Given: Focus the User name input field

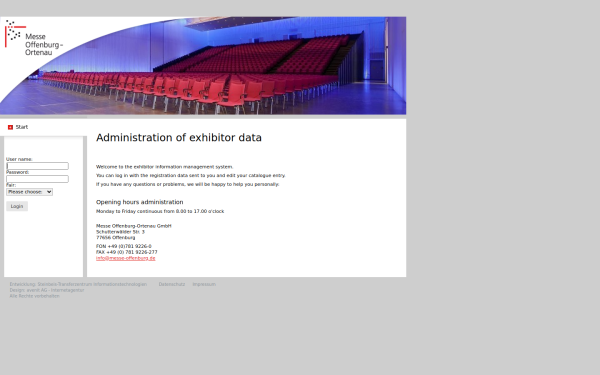Looking at the screenshot, I should click(38, 166).
